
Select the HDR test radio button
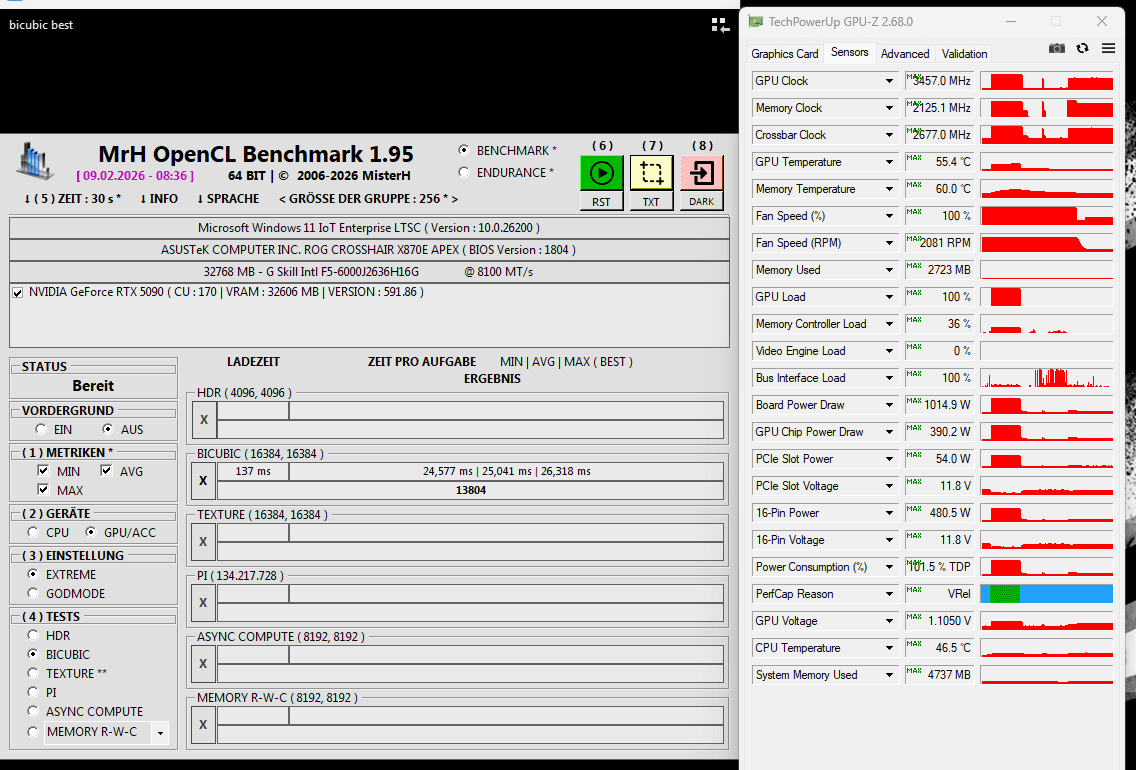[33, 635]
